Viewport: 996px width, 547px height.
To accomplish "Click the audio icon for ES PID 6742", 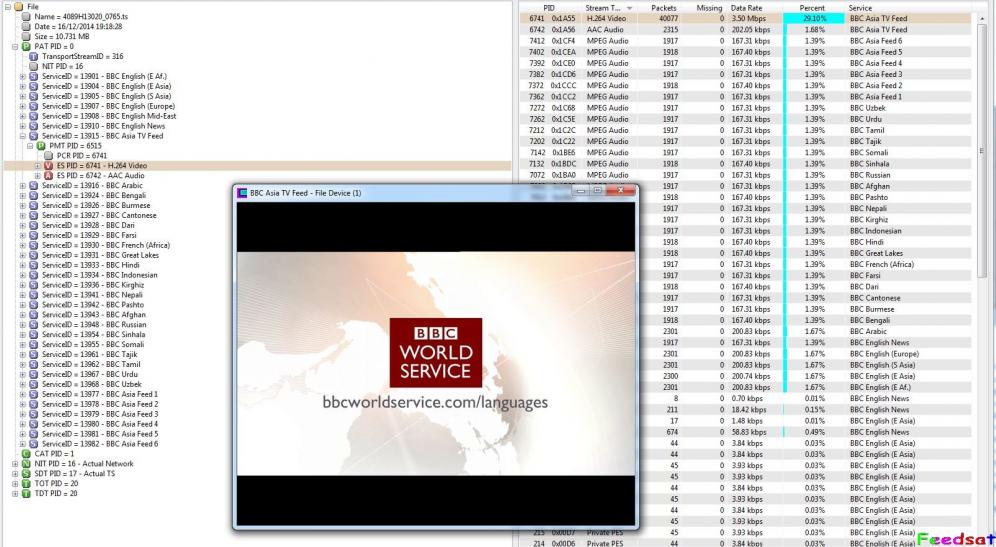I will click(48, 175).
